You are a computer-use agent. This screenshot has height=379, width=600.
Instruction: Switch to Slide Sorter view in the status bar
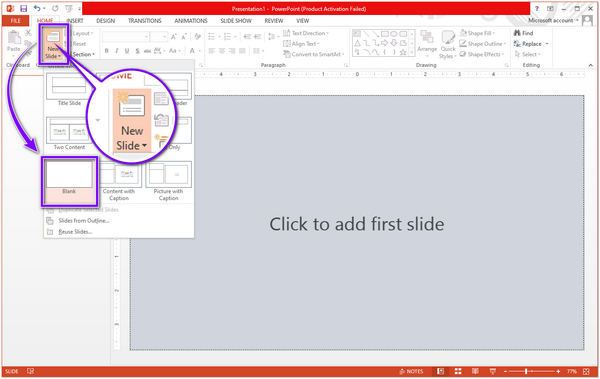[x=458, y=371]
